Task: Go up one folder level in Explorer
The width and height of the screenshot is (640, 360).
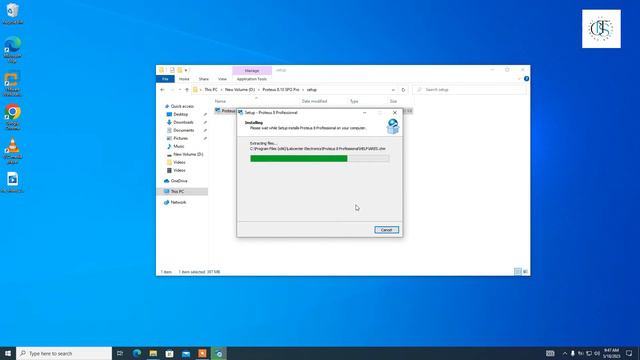Action: click(x=187, y=90)
